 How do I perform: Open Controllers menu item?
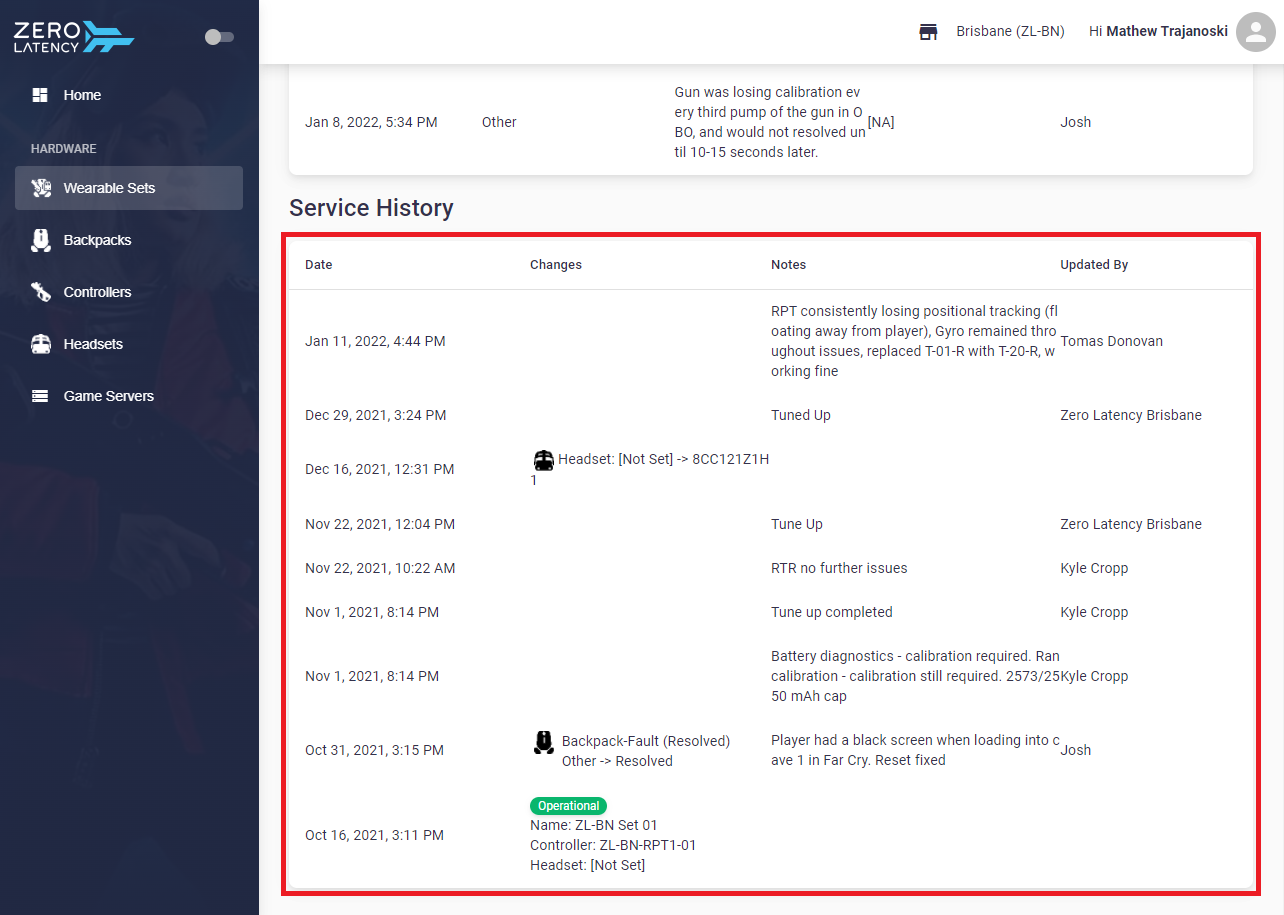point(129,292)
